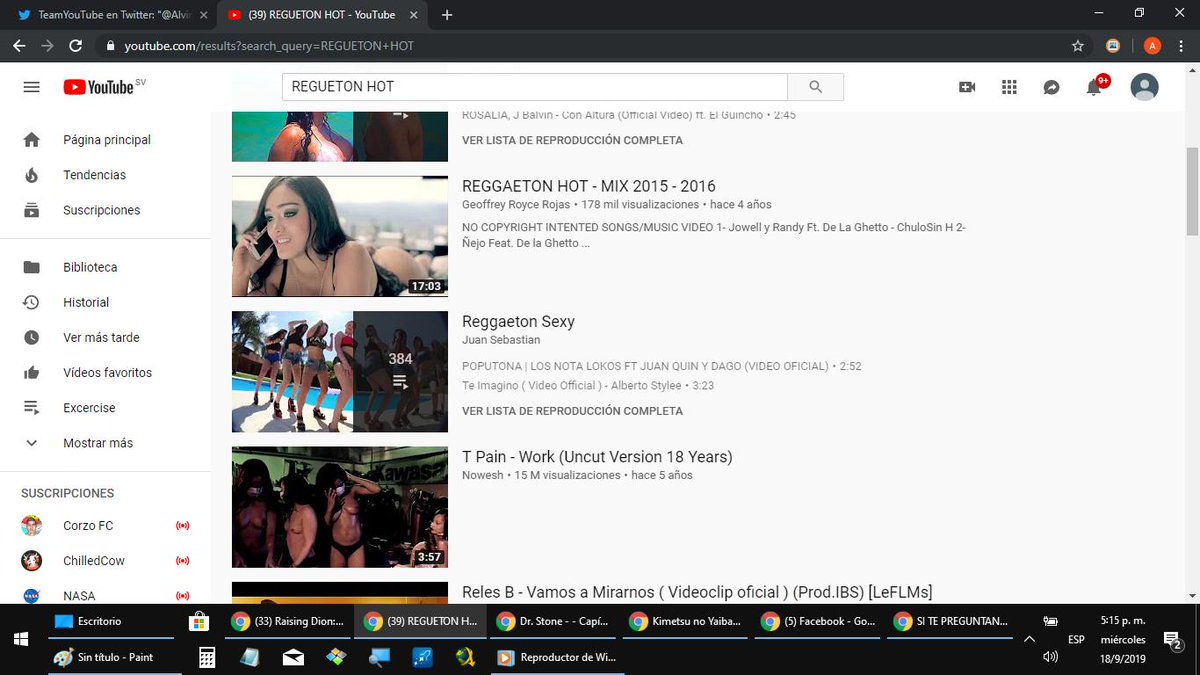Open Chrome three-dot menu
This screenshot has width=1200, height=675.
click(1183, 46)
